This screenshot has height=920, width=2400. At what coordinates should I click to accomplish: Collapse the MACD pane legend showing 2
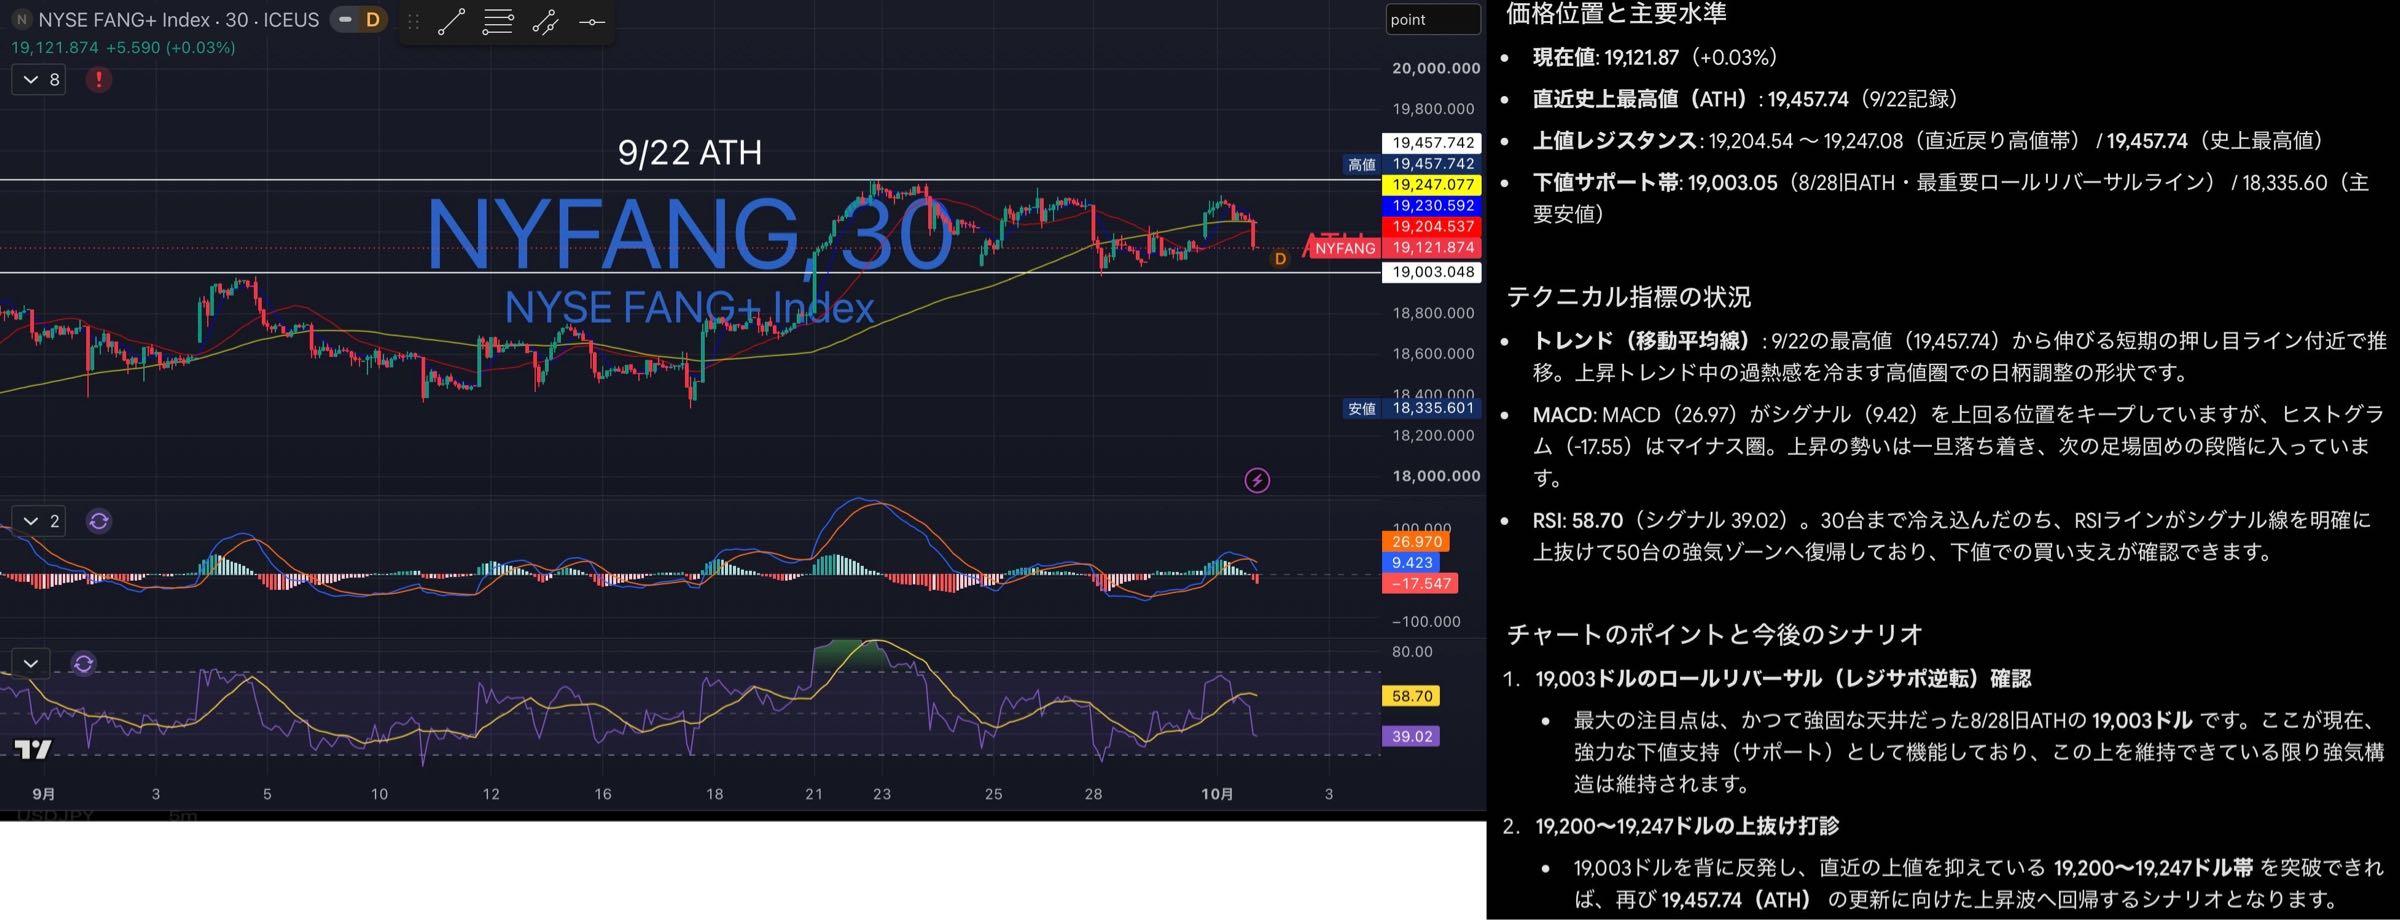(39, 521)
